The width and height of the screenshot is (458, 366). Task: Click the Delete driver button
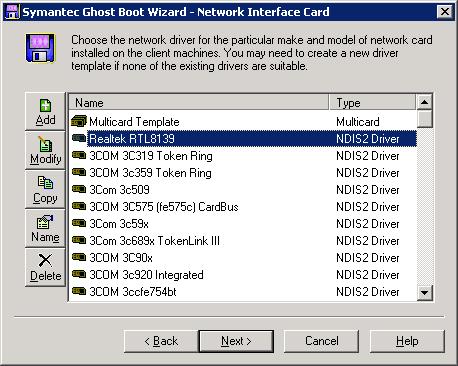tap(45, 268)
